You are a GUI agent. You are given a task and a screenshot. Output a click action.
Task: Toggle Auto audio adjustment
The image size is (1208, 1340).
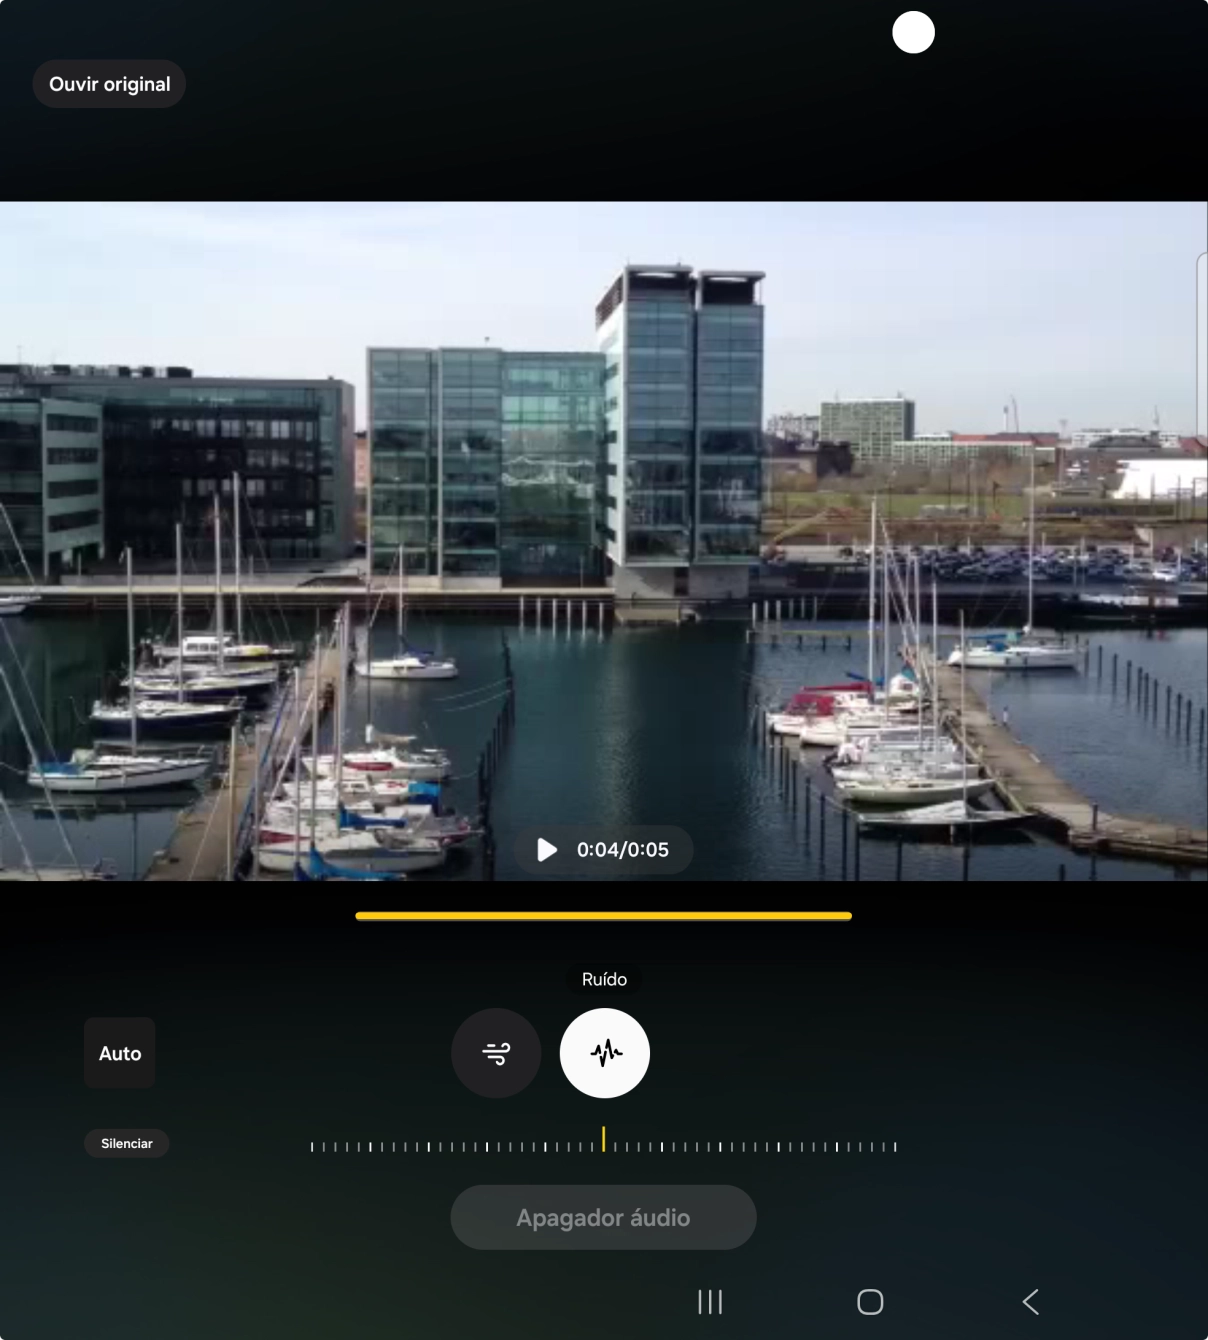tap(120, 1053)
